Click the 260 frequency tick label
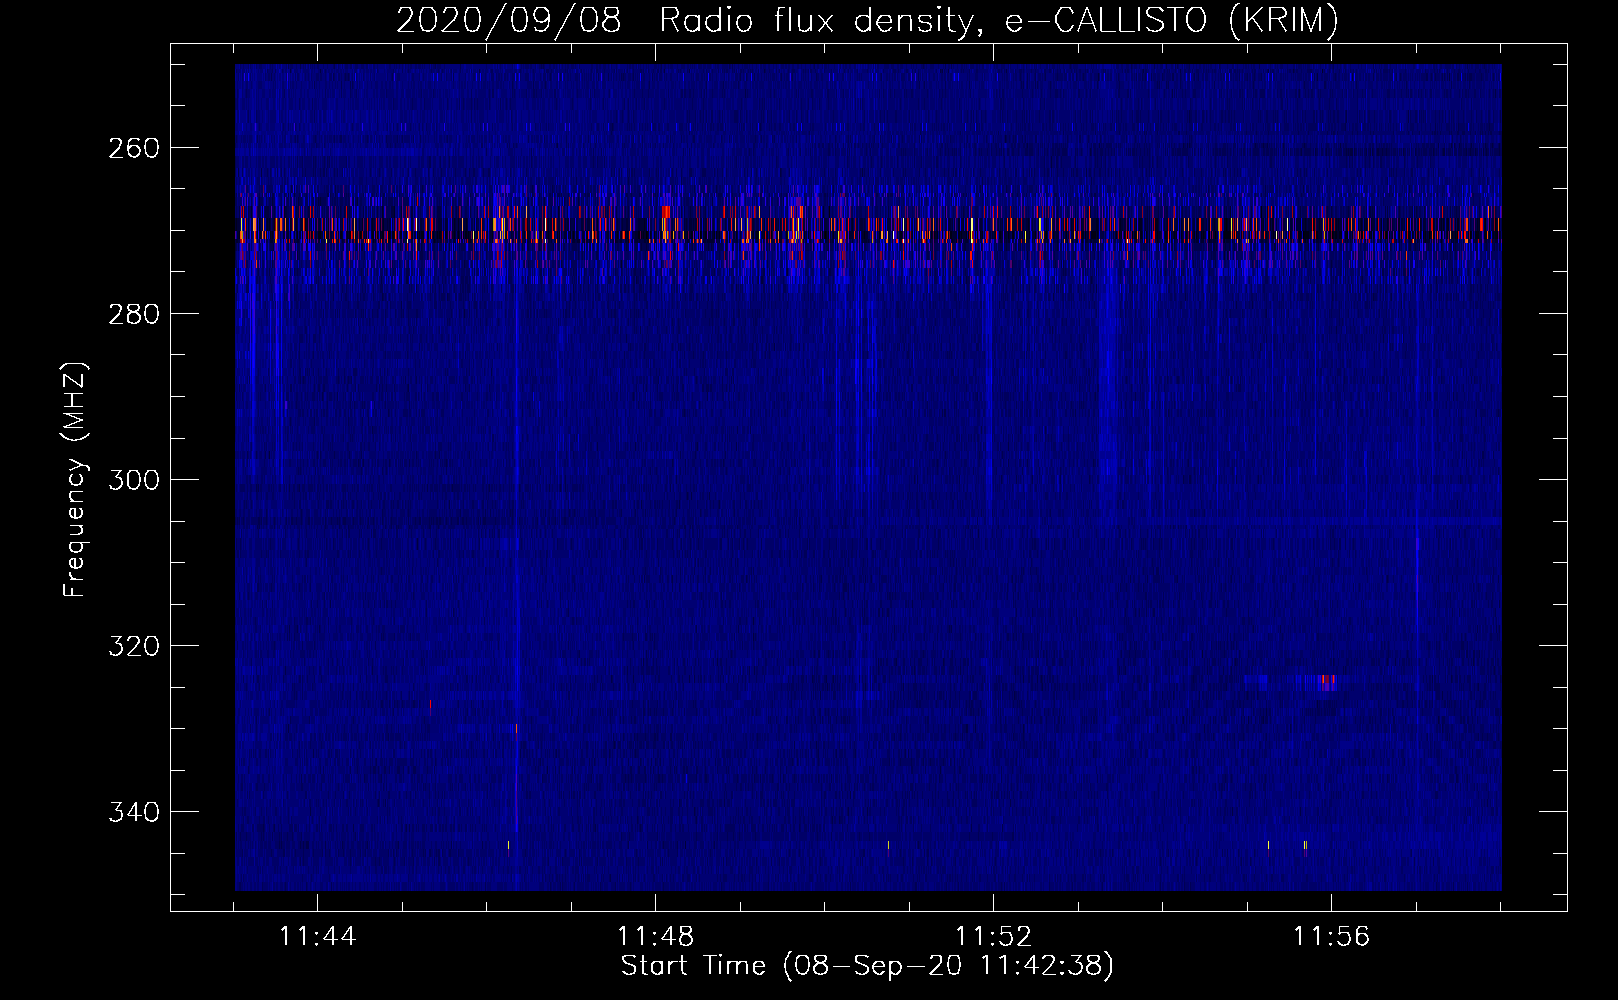This screenshot has width=1618, height=1000. pyautogui.click(x=133, y=148)
